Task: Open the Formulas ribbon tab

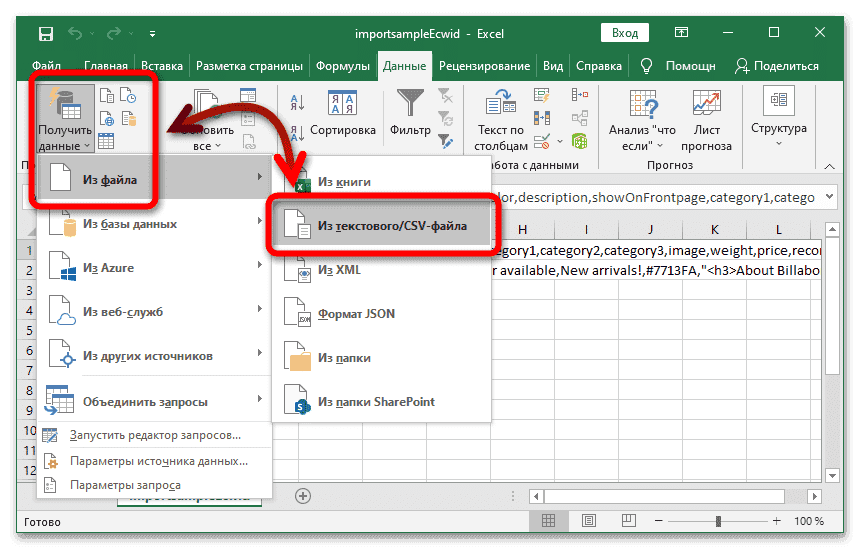Action: coord(343,67)
